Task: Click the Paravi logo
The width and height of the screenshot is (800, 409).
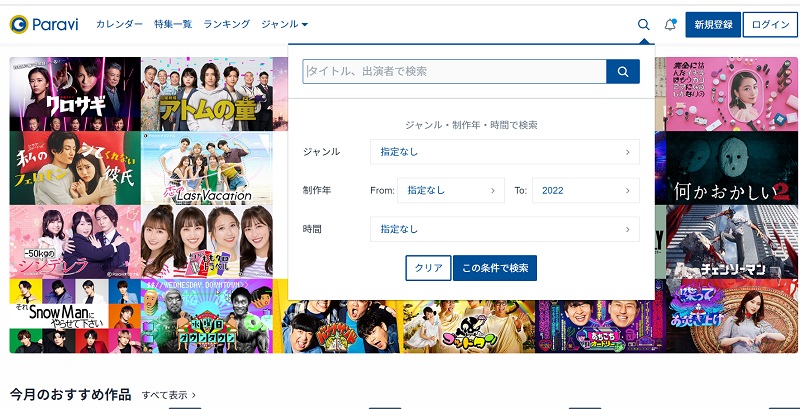Action: point(44,24)
